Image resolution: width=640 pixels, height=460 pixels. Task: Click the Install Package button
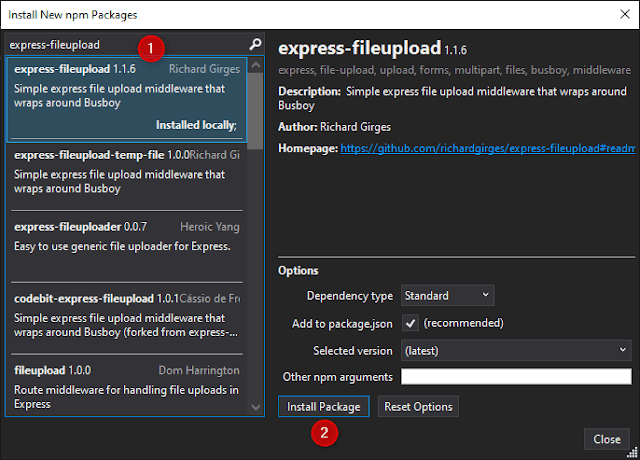[324, 407]
